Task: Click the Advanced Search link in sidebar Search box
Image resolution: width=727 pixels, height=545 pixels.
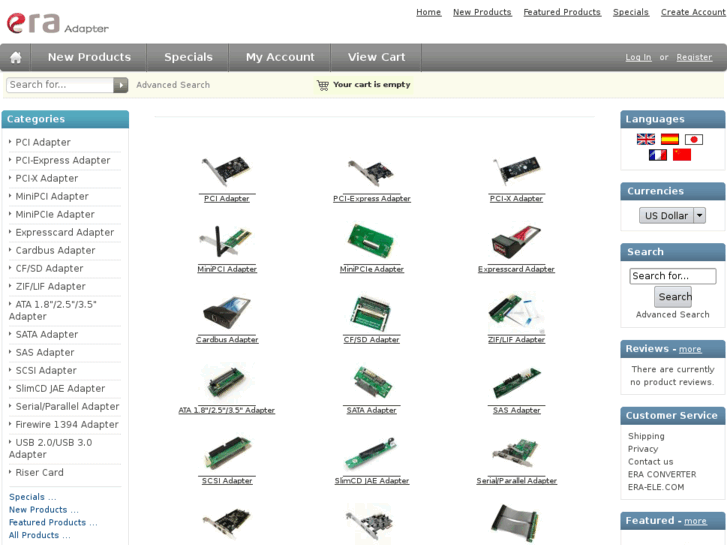Action: [673, 315]
